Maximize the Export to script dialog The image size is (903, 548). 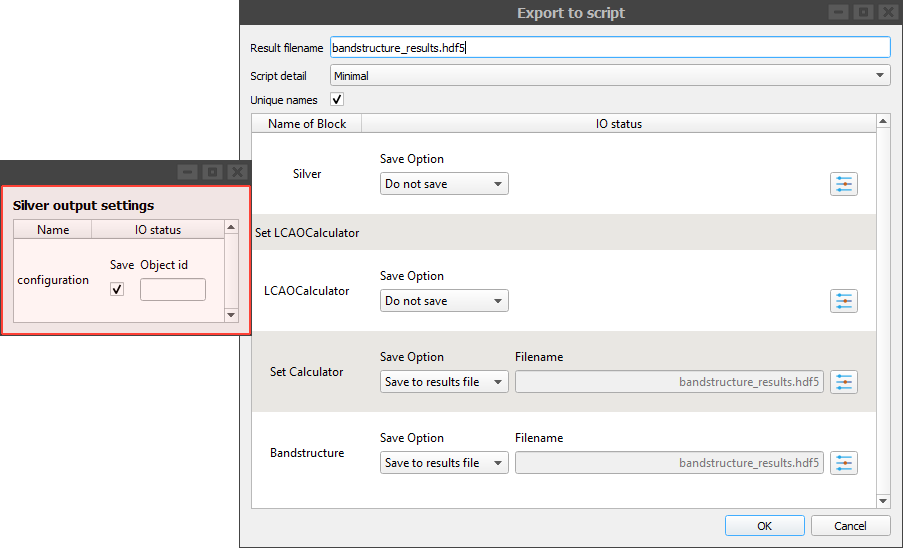point(863,12)
